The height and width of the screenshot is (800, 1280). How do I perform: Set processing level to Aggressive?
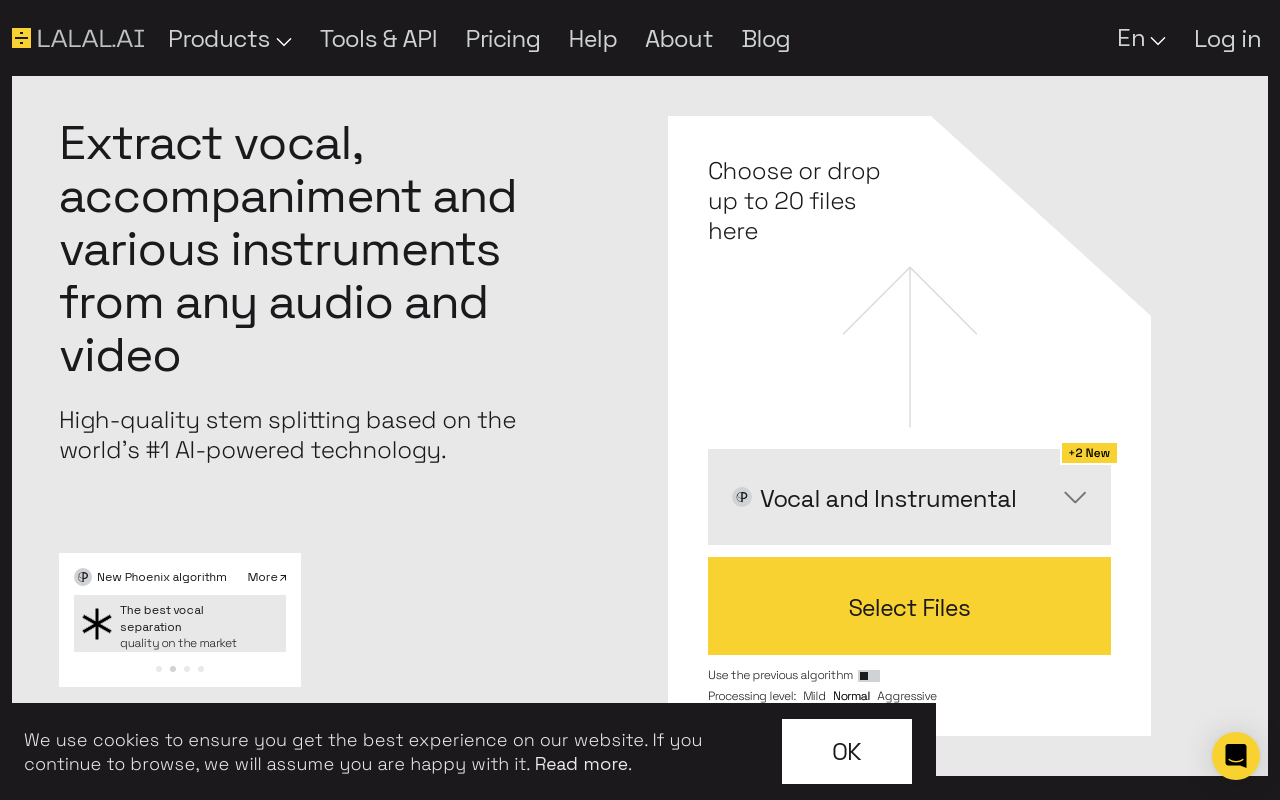(x=907, y=696)
